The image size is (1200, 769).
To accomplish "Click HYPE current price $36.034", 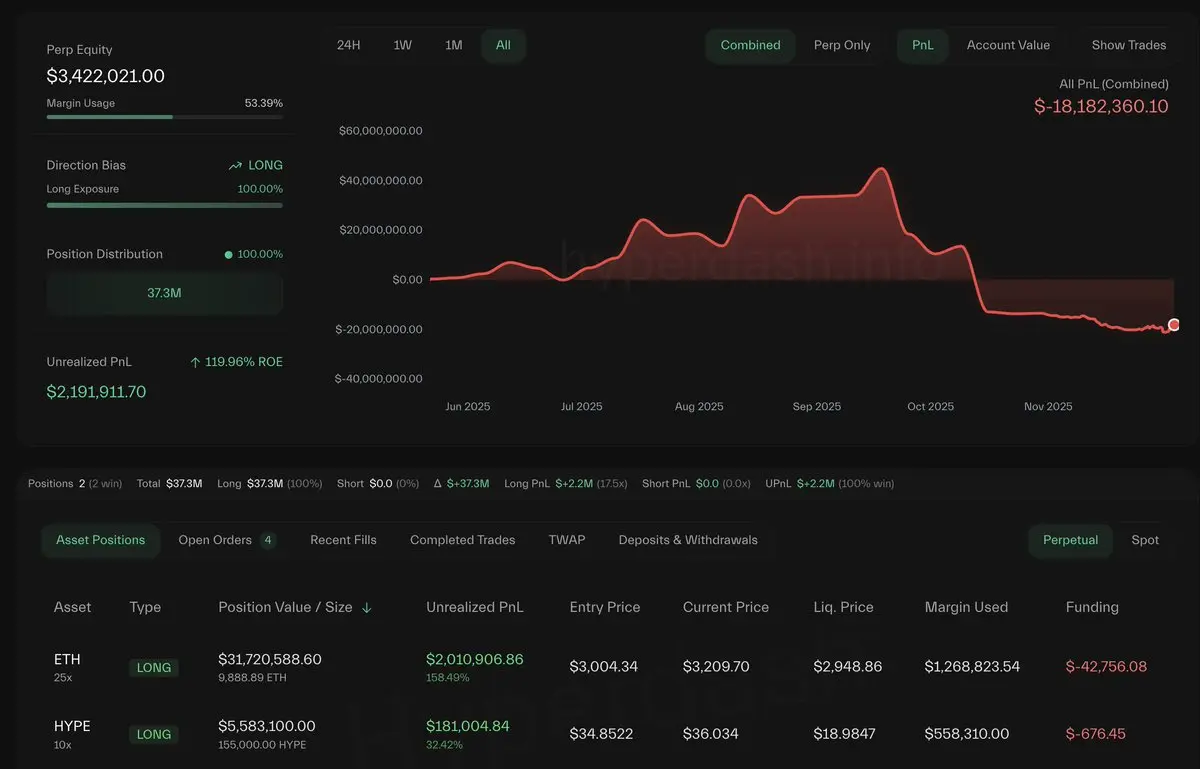I will (x=711, y=734).
